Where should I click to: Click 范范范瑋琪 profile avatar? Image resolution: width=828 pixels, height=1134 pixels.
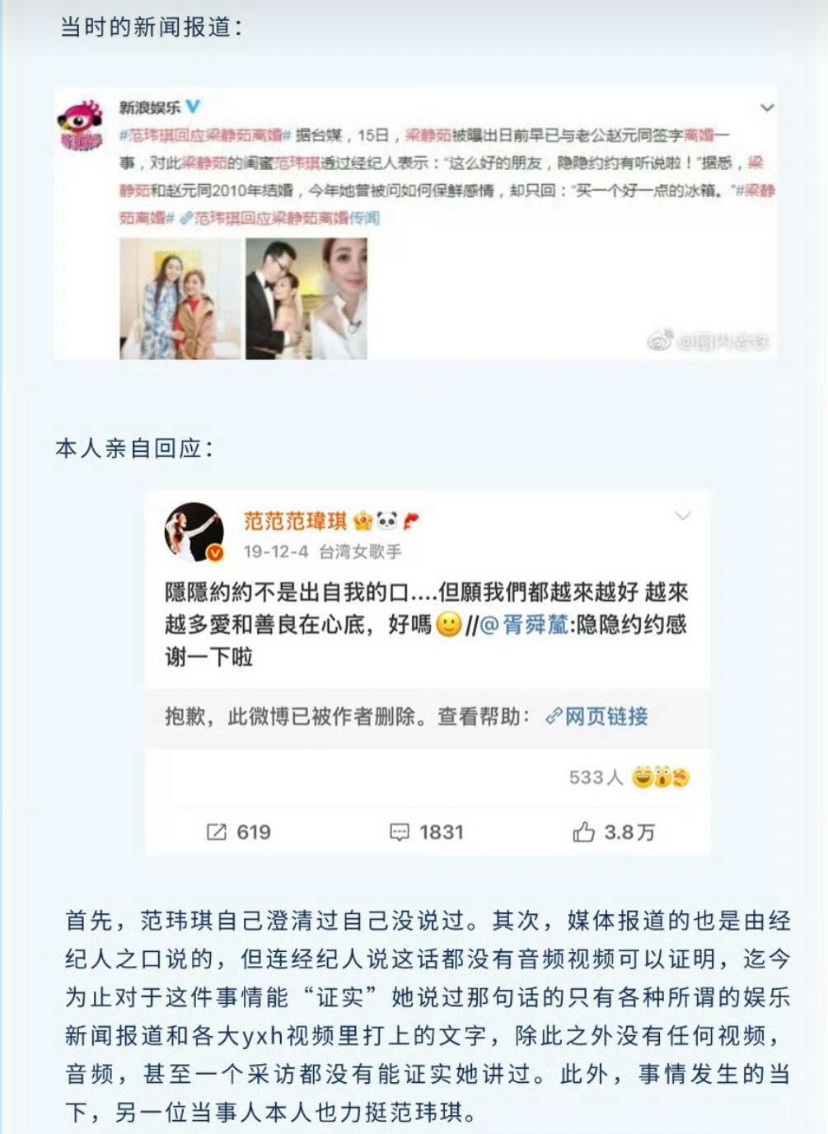[195, 532]
